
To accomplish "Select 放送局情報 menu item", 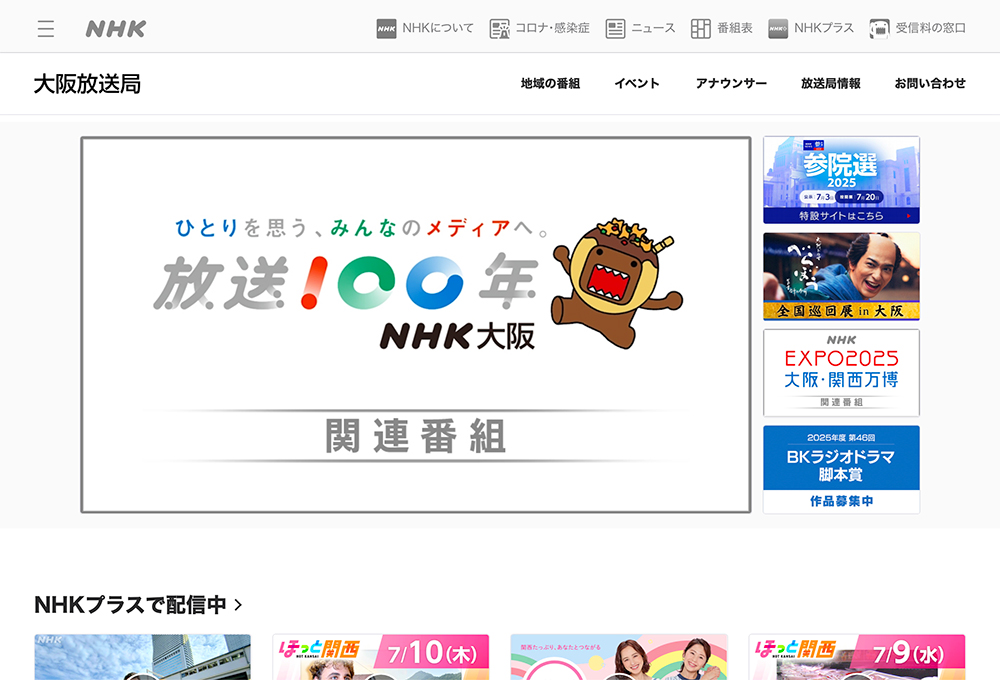I will (x=831, y=84).
